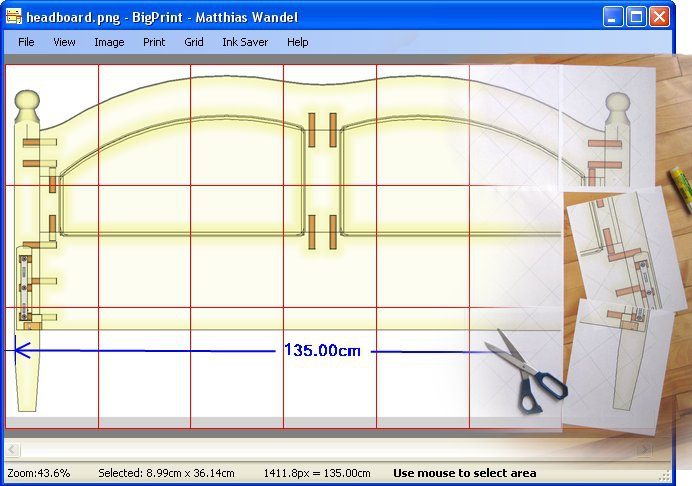This screenshot has width=692, height=486.
Task: Close the BigPrint window
Action: coord(659,17)
